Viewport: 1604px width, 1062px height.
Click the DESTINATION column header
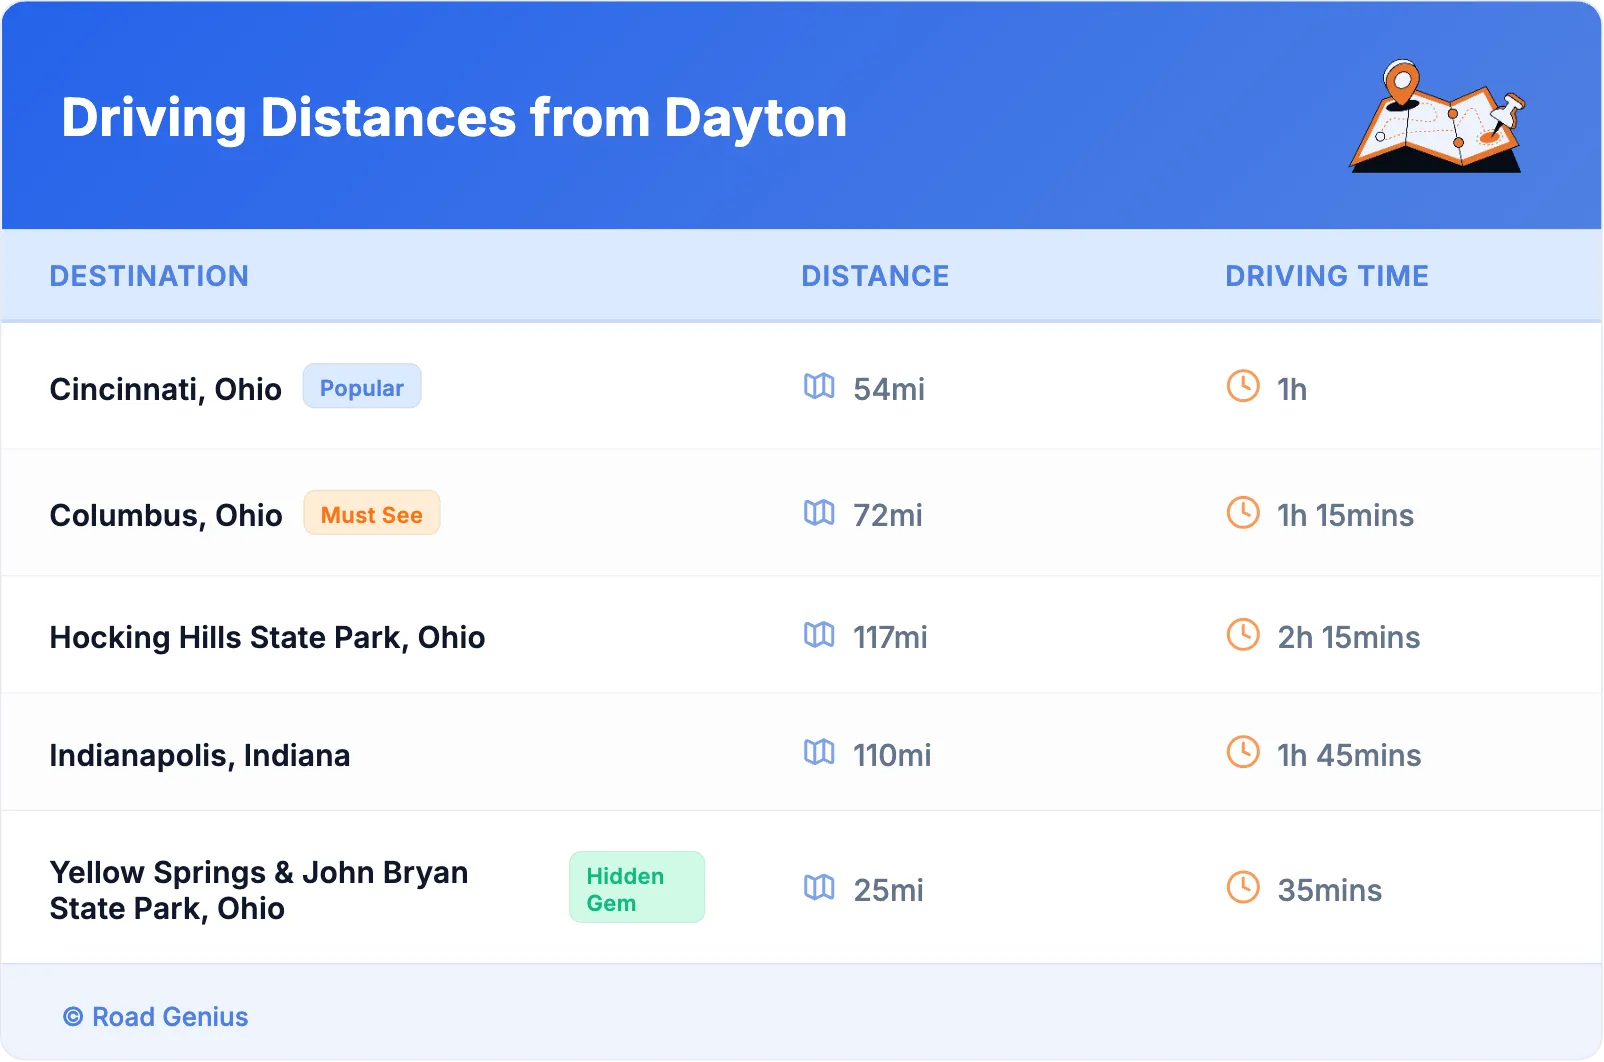(x=149, y=276)
